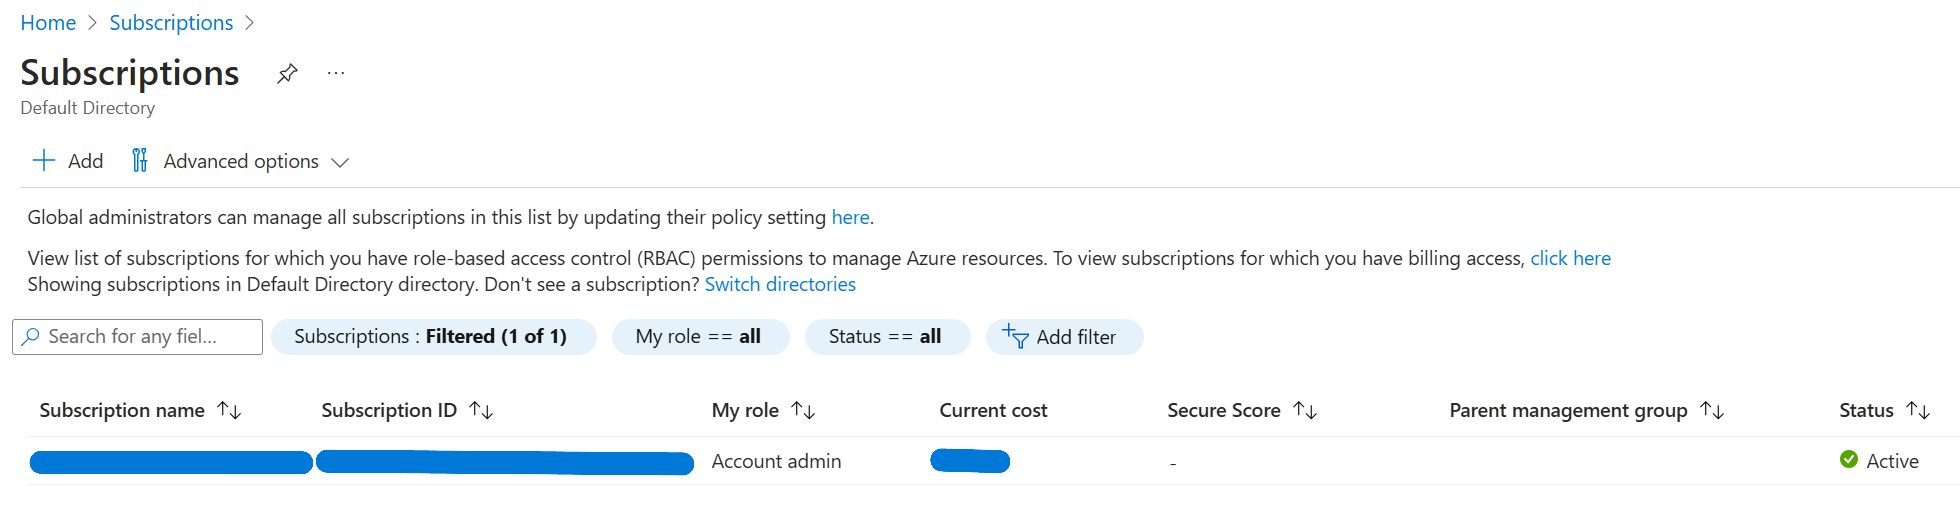Open the more options ellipsis menu
Image resolution: width=1960 pixels, height=520 pixels.
point(336,73)
